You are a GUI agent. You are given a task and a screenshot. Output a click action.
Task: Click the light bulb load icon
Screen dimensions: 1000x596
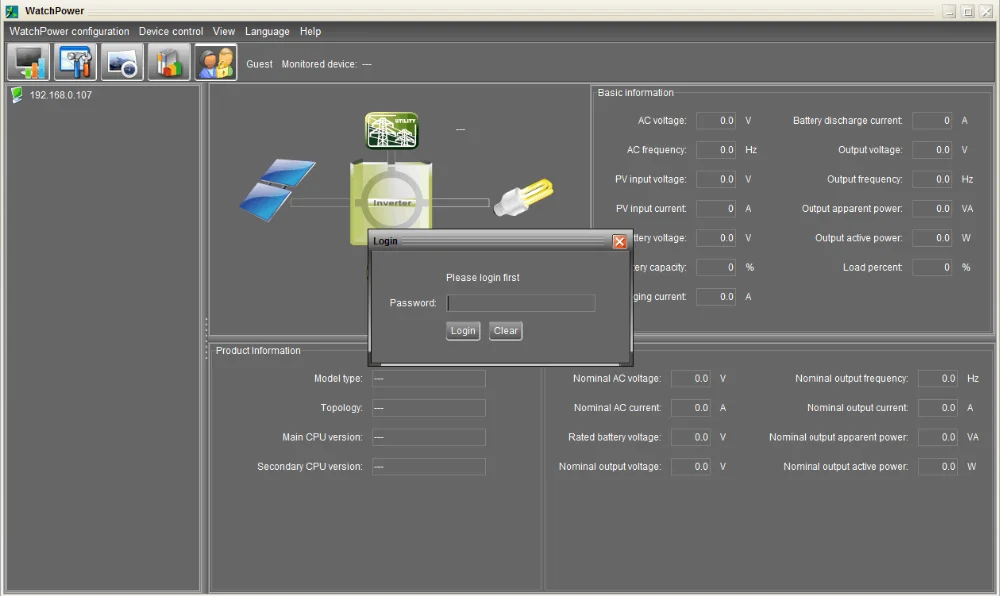[x=523, y=198]
